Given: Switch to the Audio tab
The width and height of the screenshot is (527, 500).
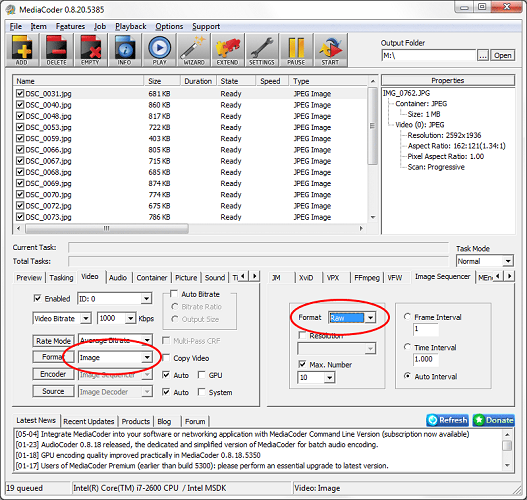Looking at the screenshot, I should click(118, 278).
